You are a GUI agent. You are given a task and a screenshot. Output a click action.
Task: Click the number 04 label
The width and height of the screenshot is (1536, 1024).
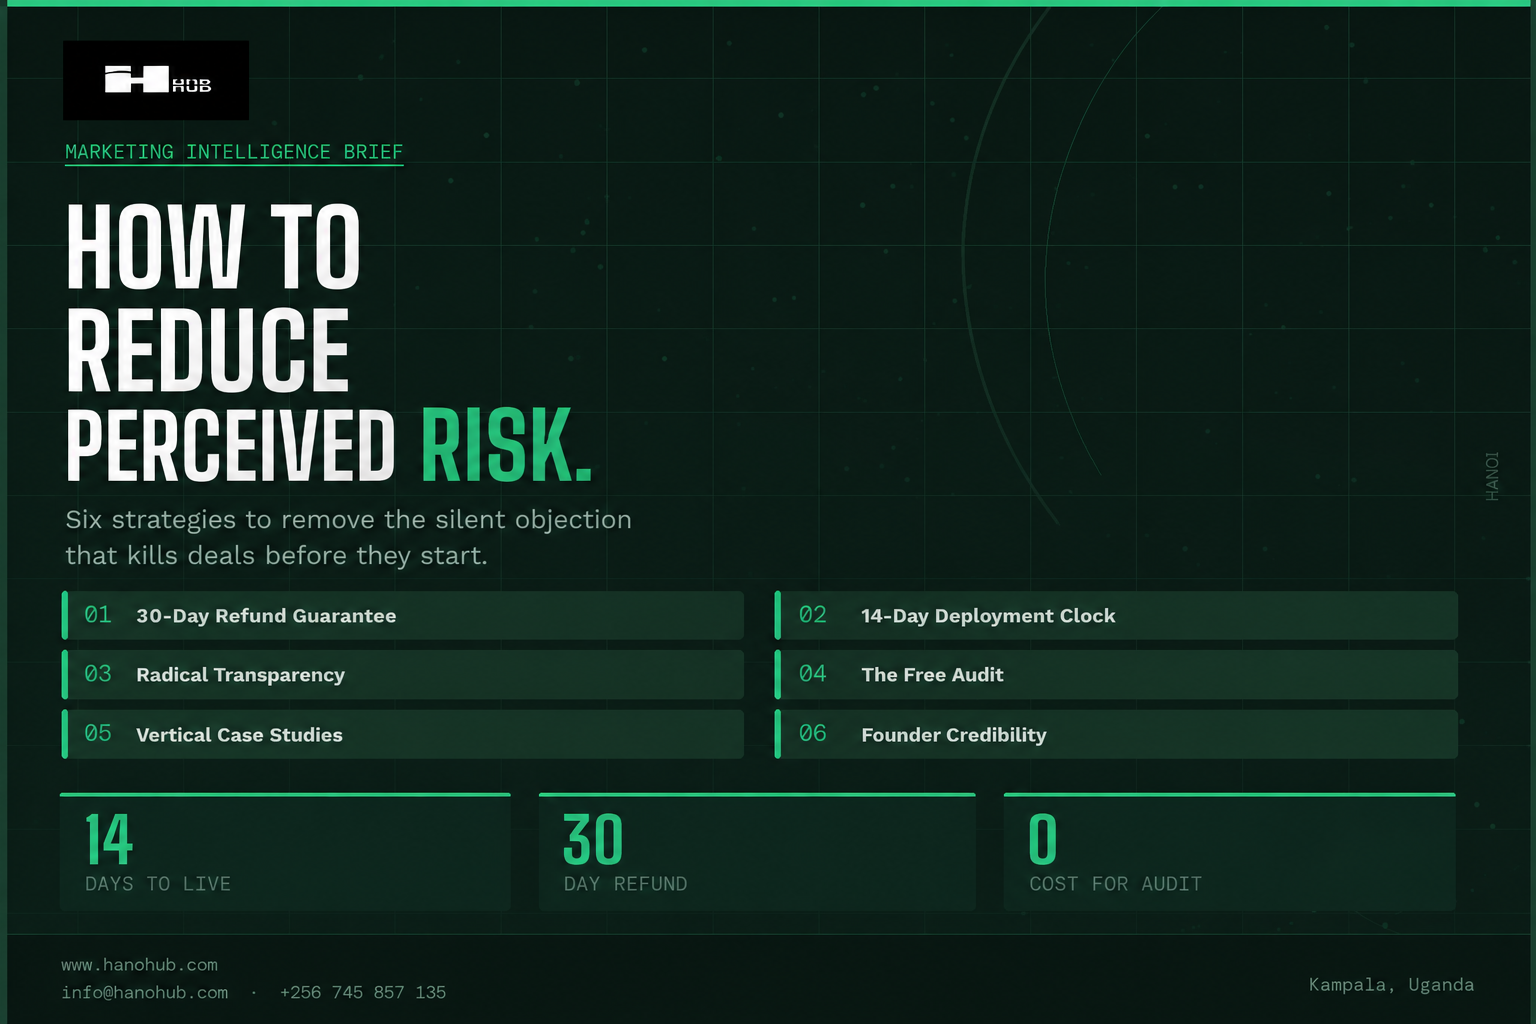click(813, 674)
